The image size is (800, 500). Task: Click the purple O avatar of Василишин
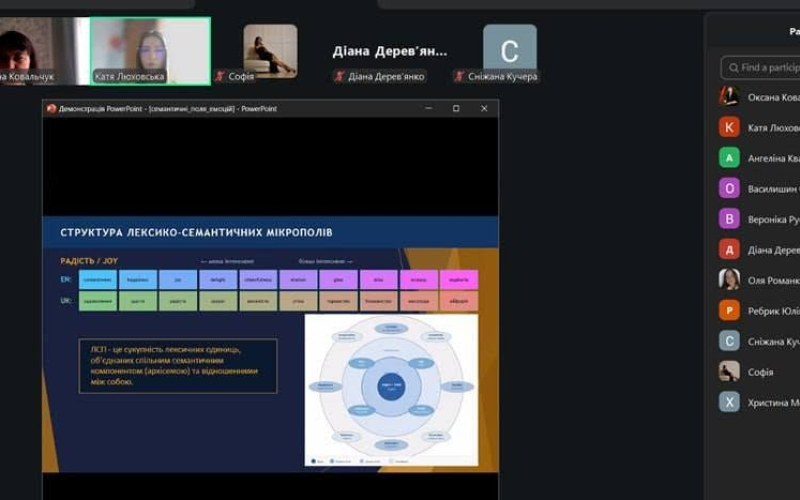[x=729, y=188]
